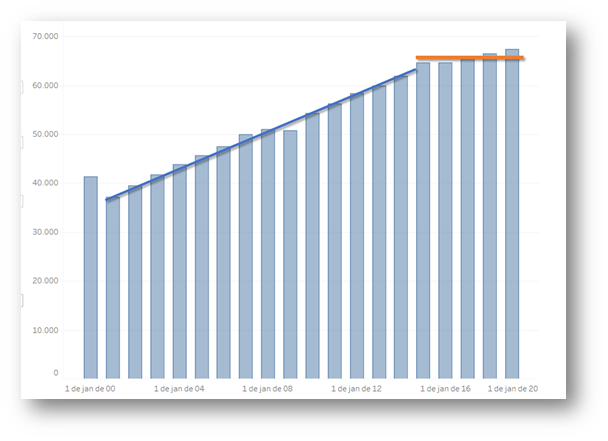608x441 pixels.
Task: Select the 10.000 y-axis label
Action: tap(44, 330)
